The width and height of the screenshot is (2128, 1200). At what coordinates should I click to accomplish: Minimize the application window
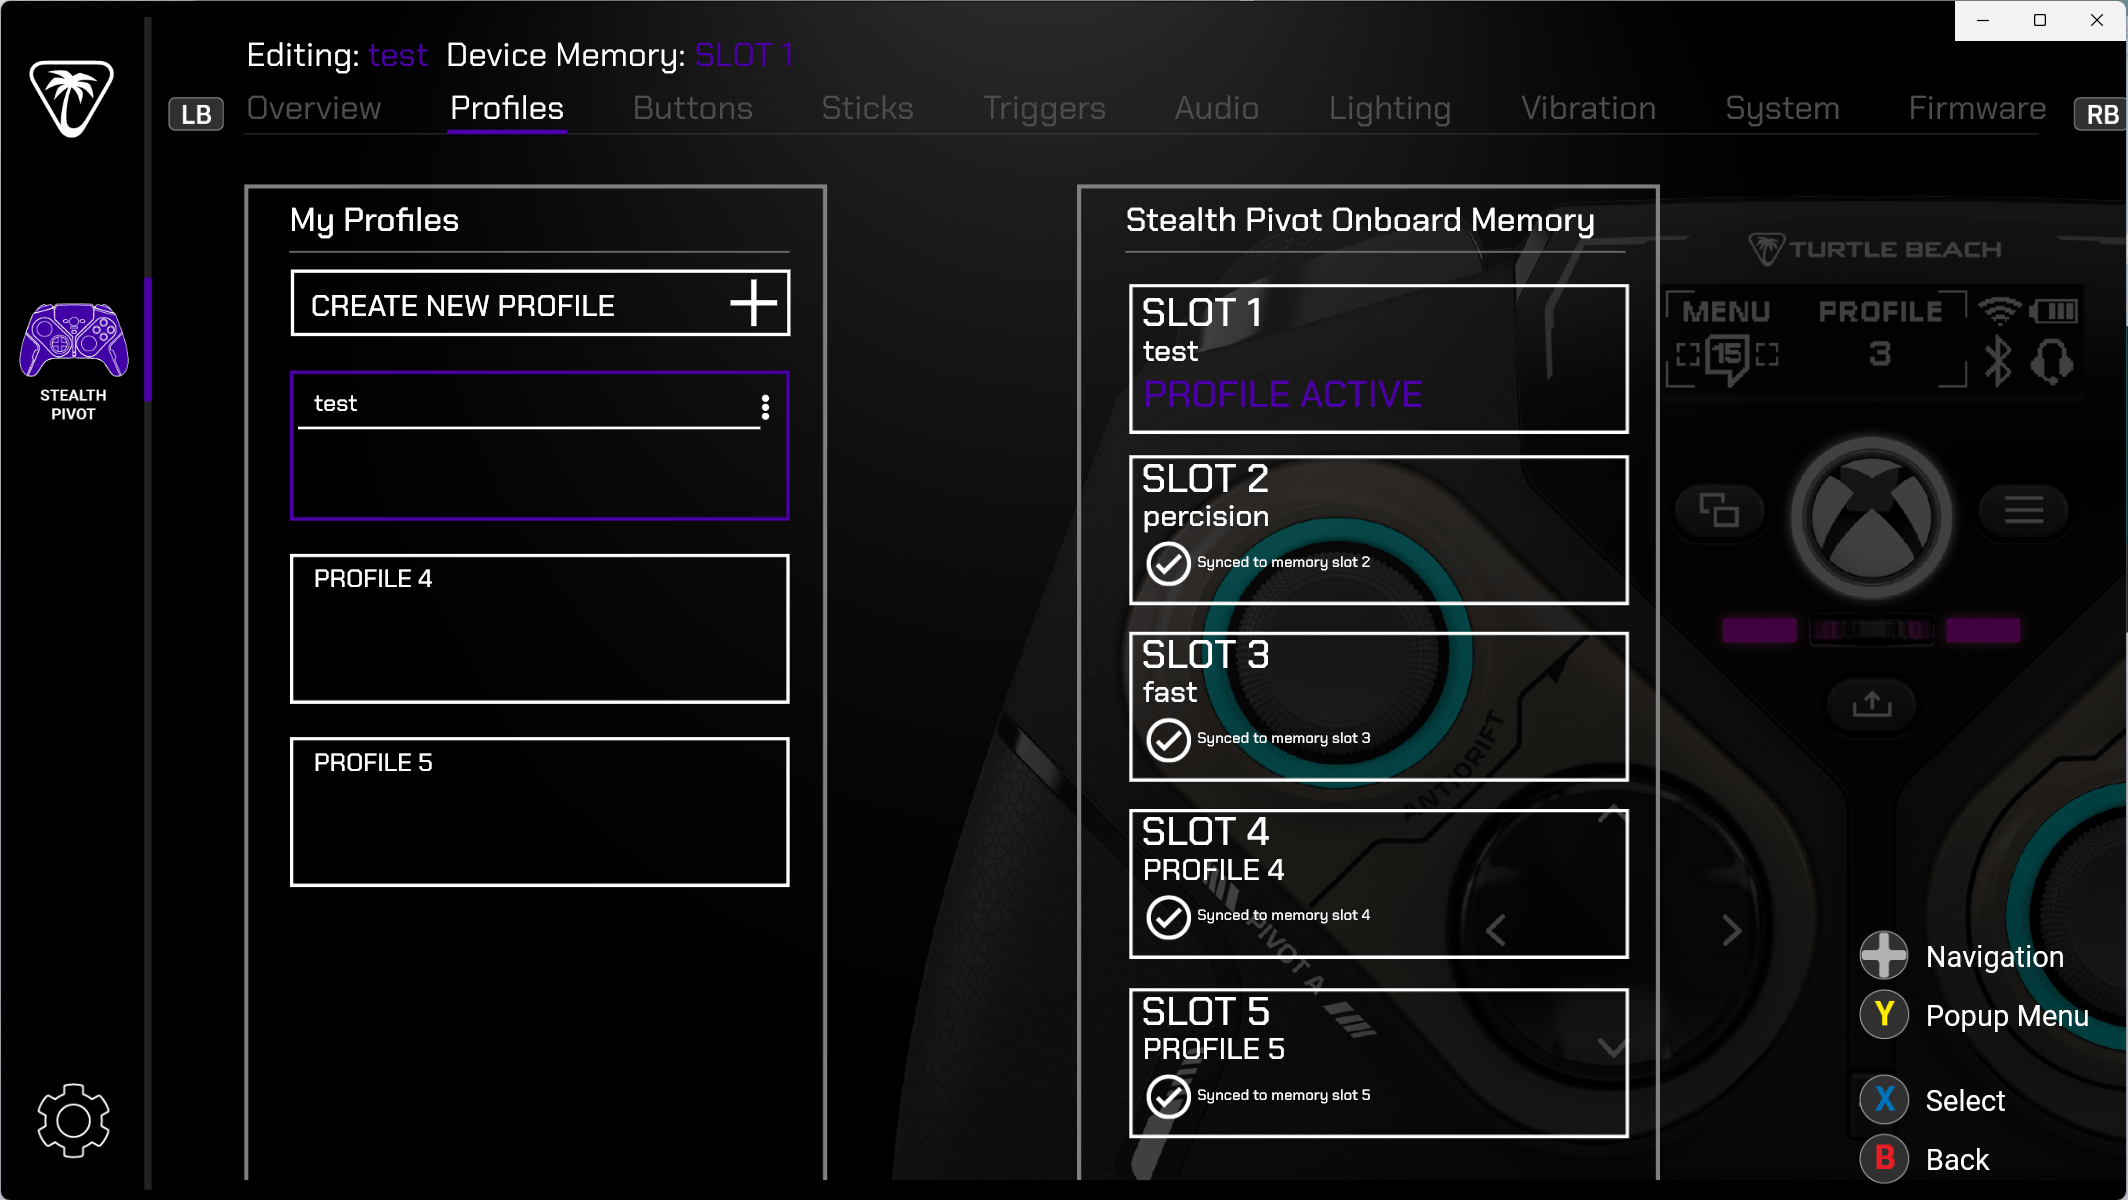coord(1983,20)
